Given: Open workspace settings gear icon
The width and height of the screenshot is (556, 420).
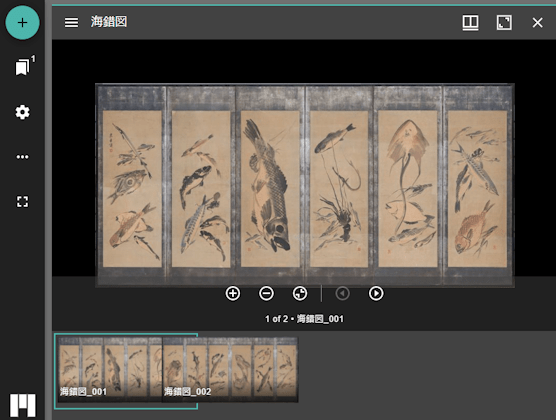Looking at the screenshot, I should (x=22, y=112).
